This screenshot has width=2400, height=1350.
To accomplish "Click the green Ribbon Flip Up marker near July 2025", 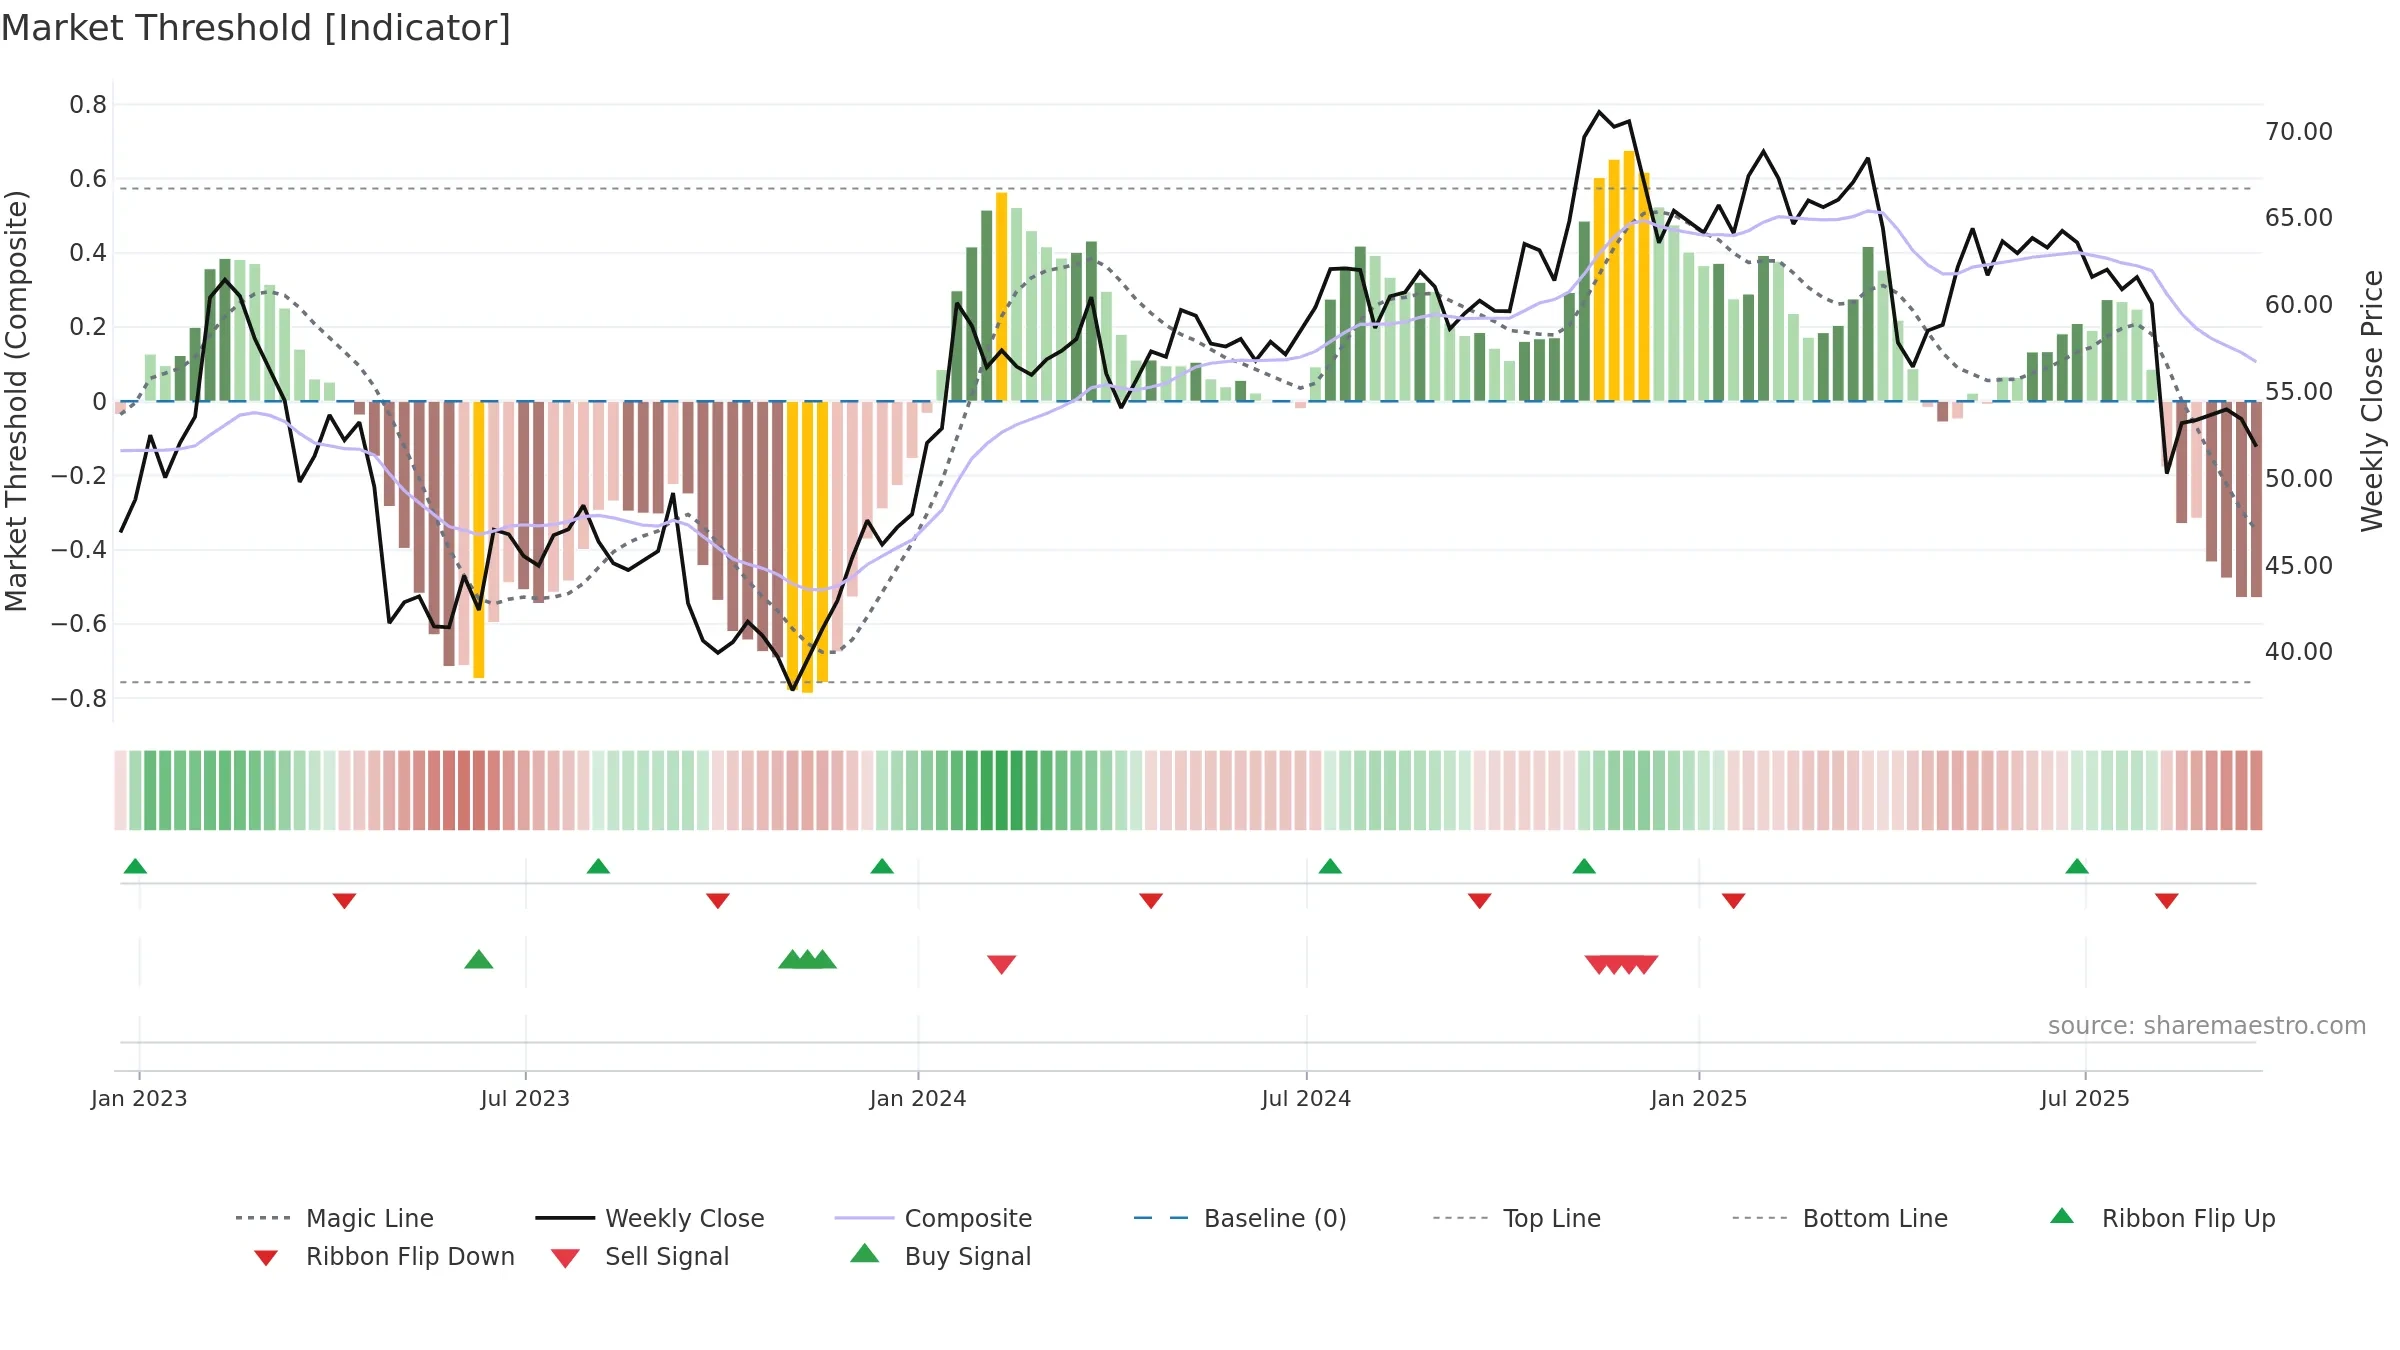I will click(2077, 866).
